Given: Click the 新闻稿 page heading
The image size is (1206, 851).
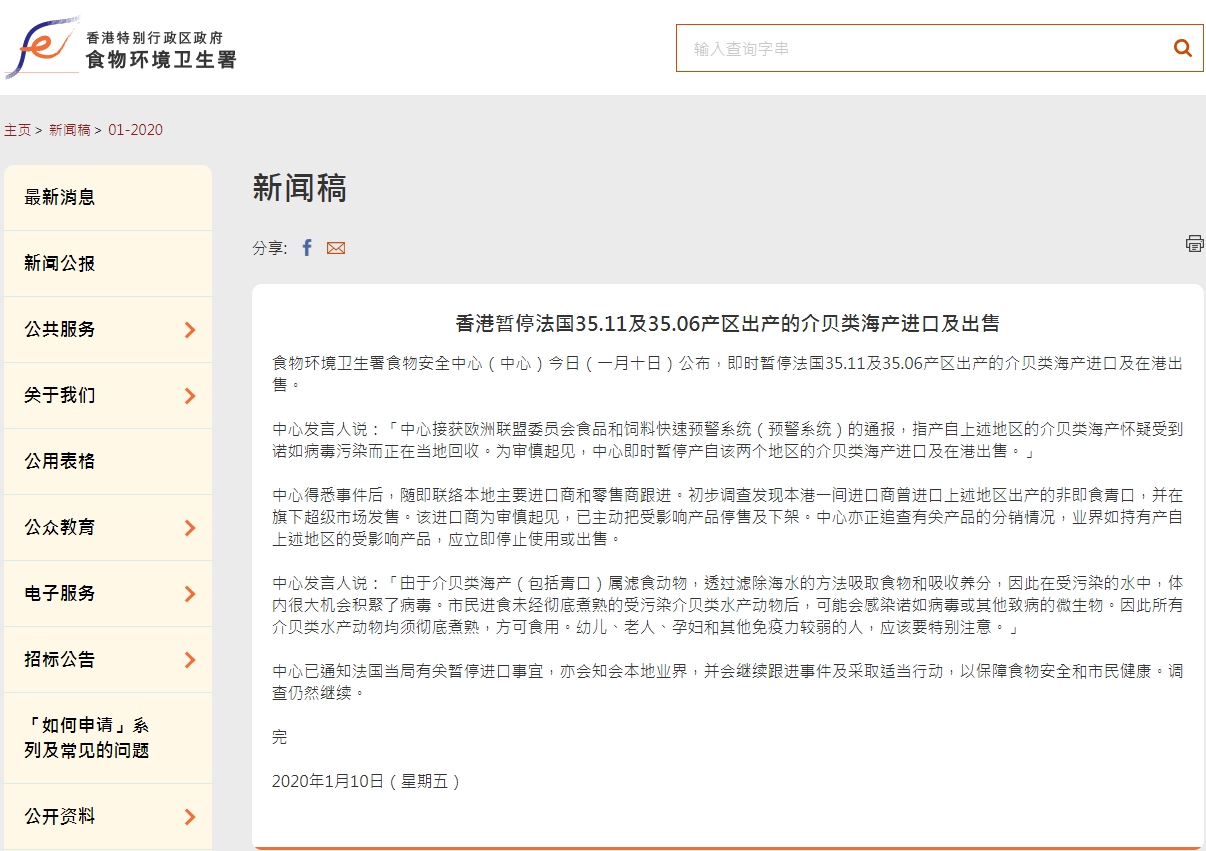Looking at the screenshot, I should [299, 188].
